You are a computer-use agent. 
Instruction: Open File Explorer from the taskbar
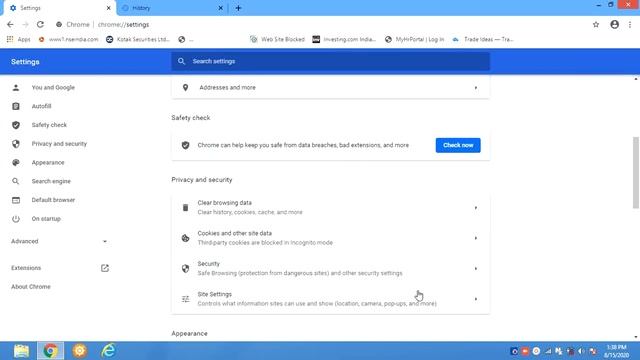pos(21,351)
